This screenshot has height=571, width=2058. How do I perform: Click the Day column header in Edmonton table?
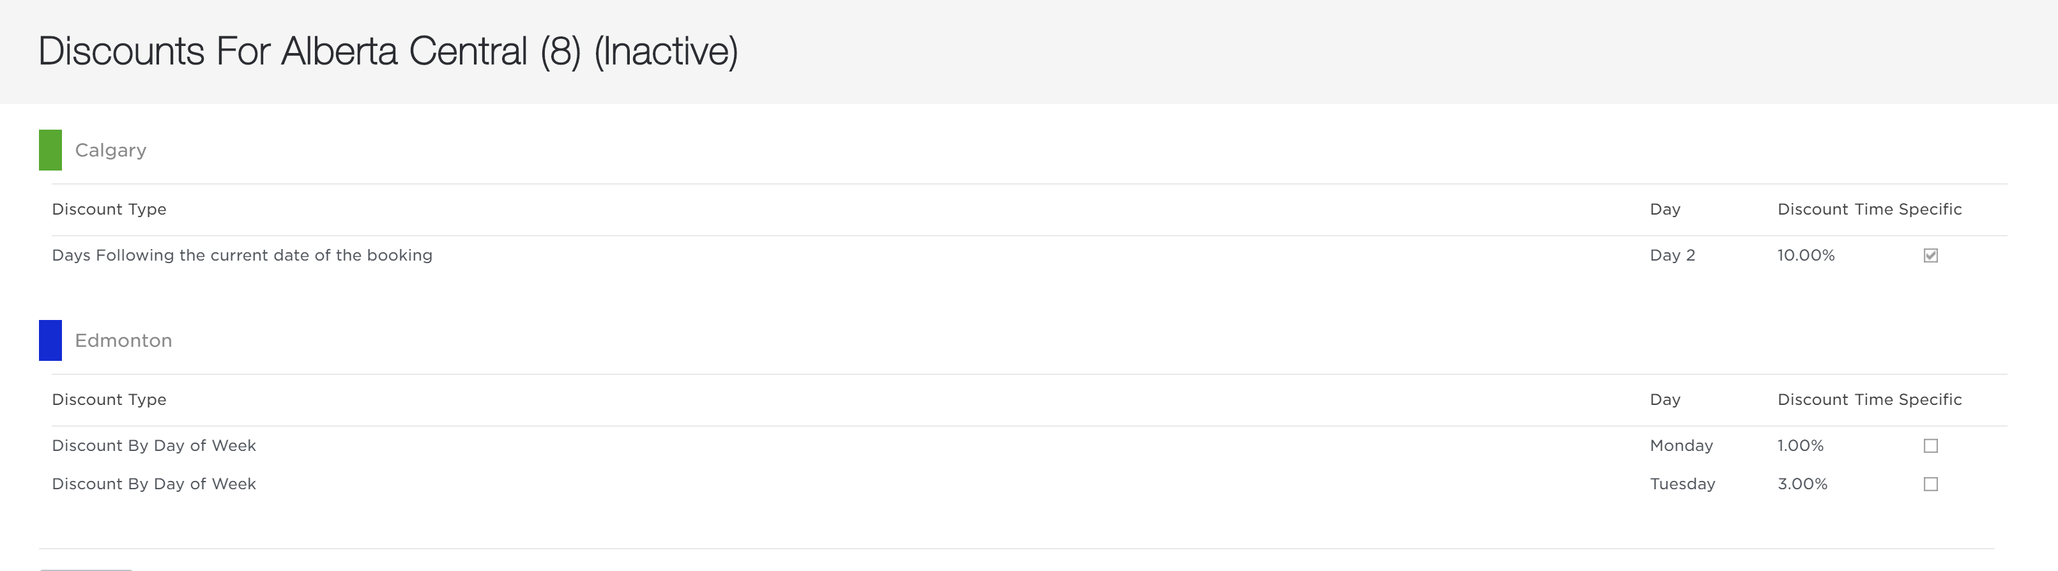1665,399
